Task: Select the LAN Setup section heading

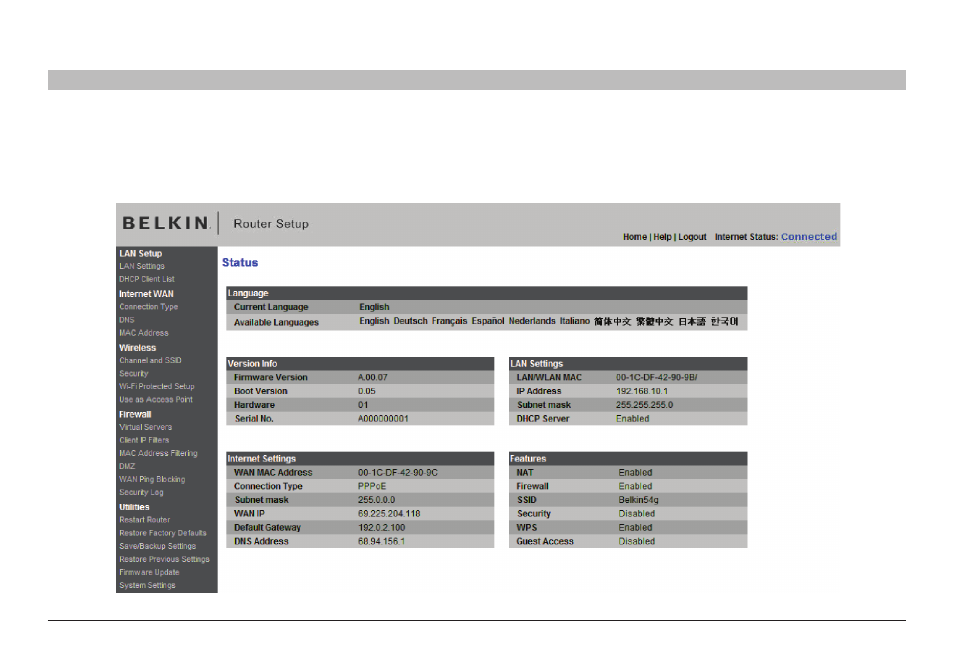Action: coord(141,254)
